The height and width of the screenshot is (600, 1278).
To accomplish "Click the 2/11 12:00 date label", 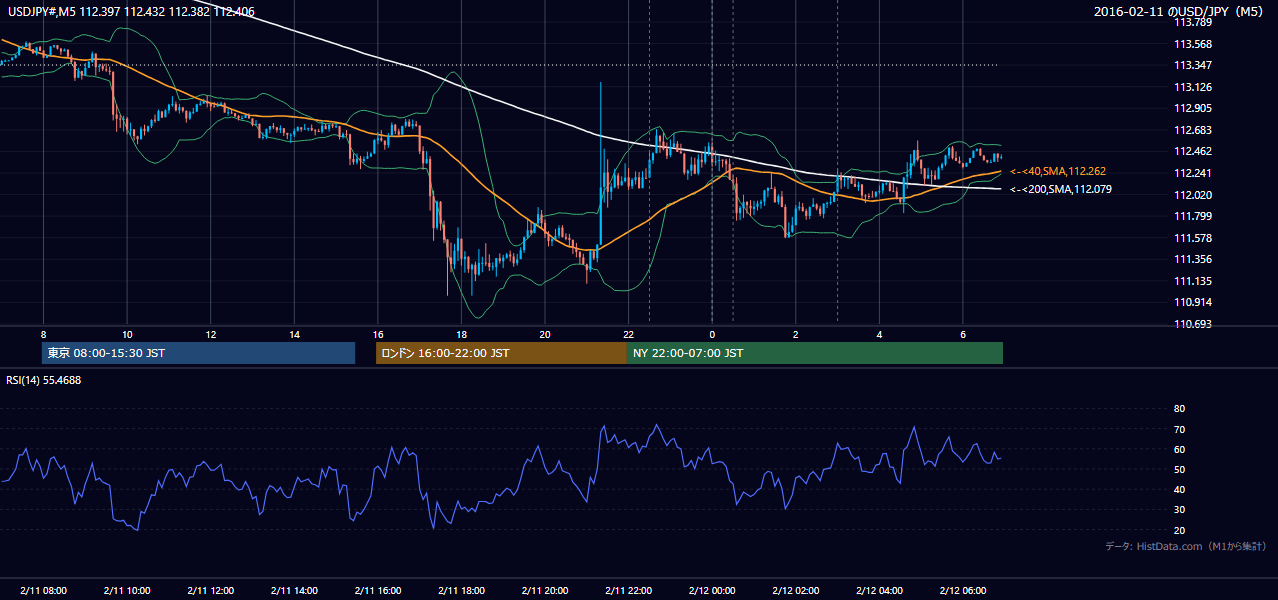I will [211, 591].
